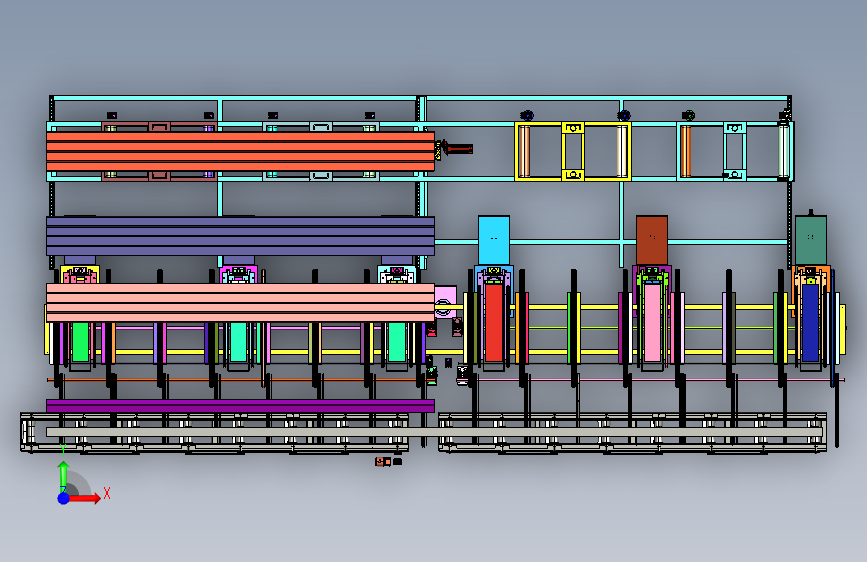Select the cyan rectangular box
The height and width of the screenshot is (562, 867).
(494, 241)
